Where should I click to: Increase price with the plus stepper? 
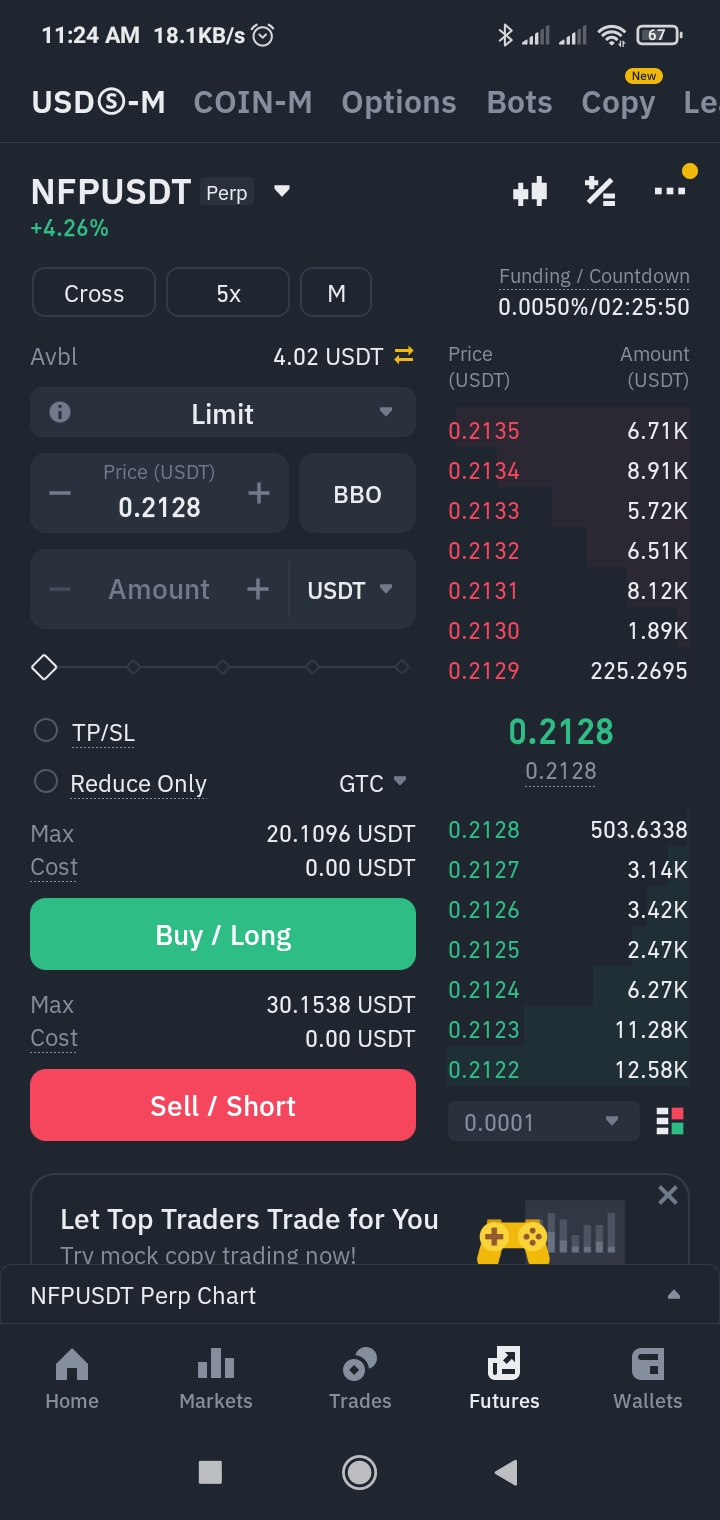259,493
